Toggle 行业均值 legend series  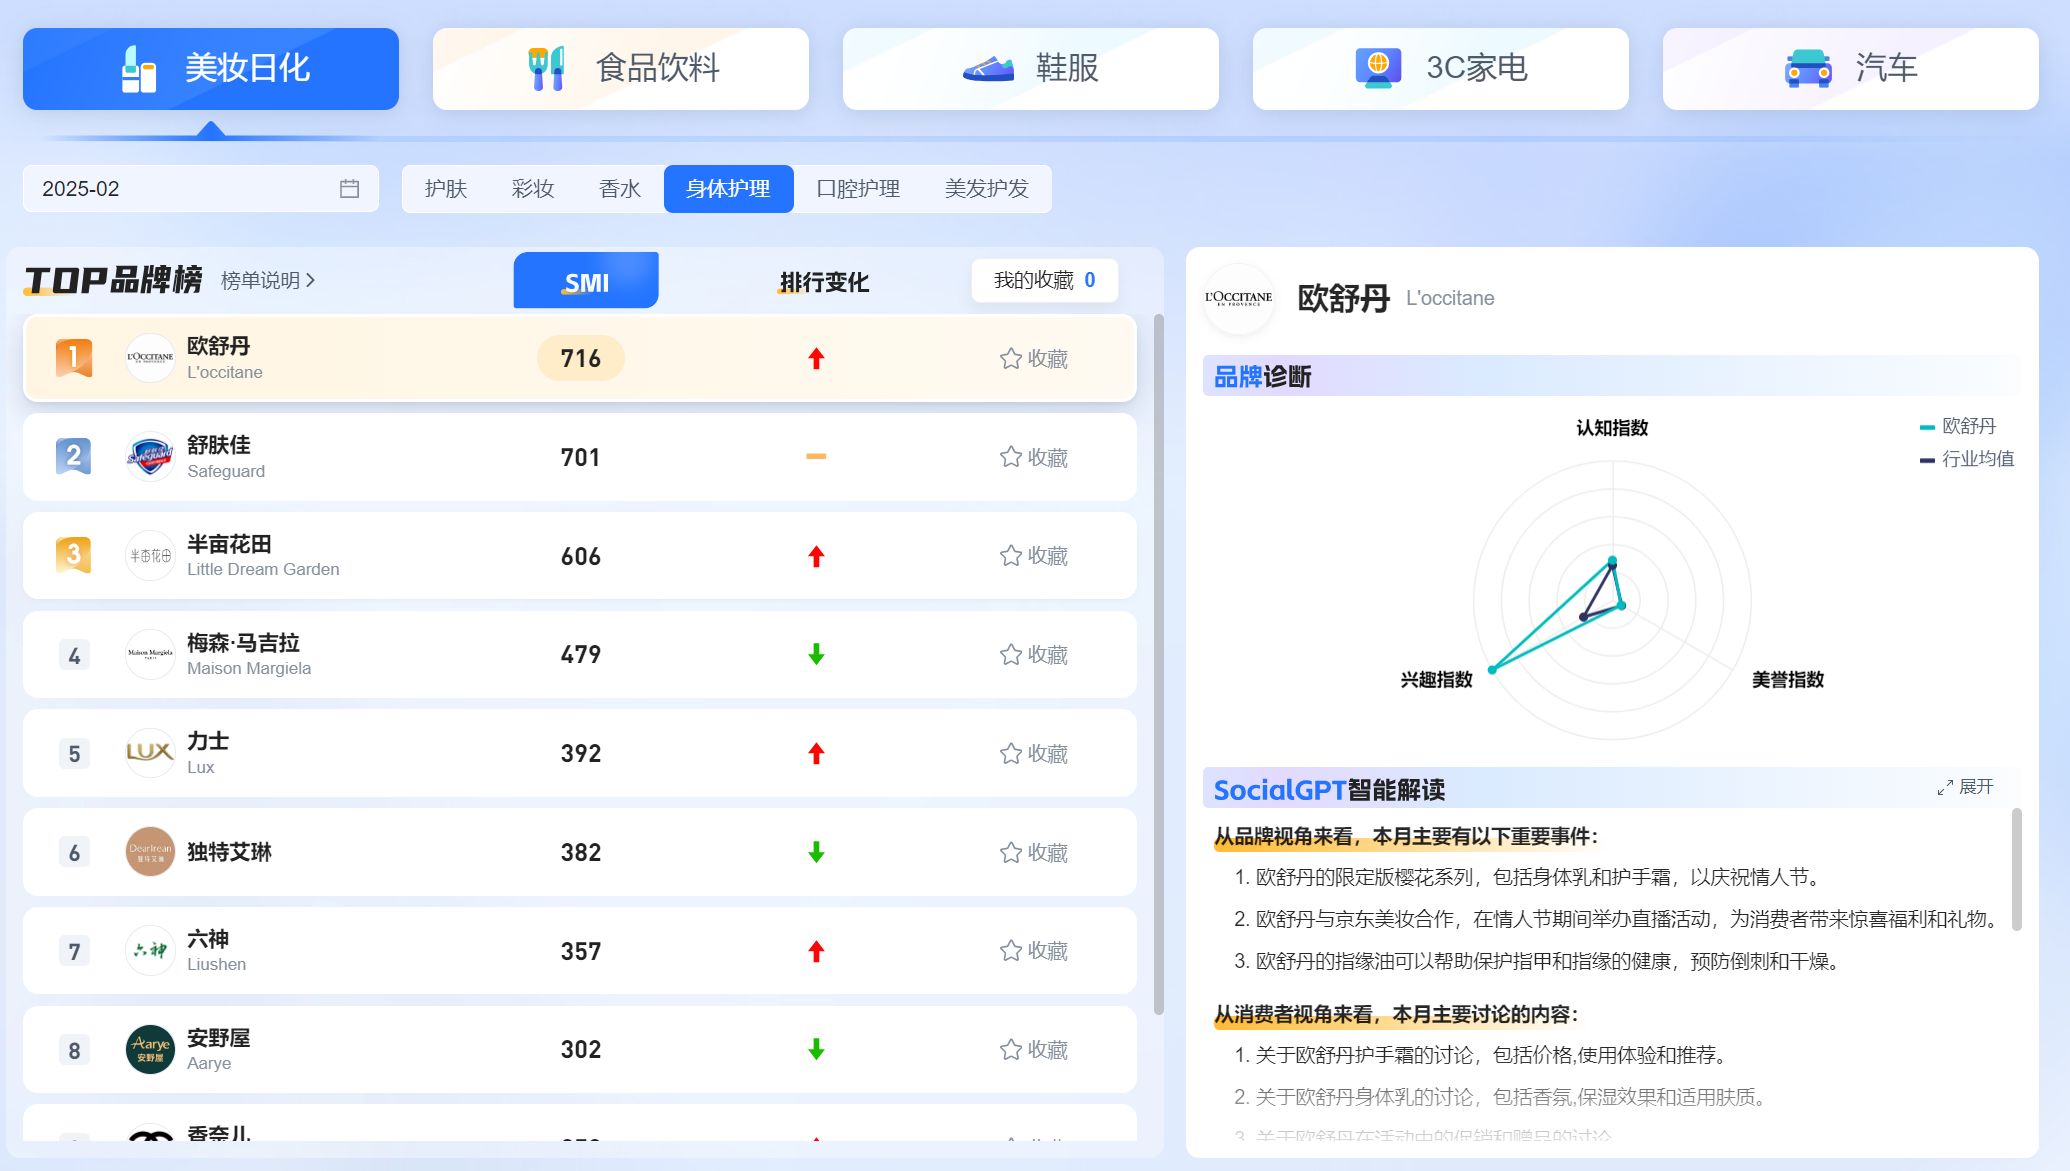coord(1966,459)
